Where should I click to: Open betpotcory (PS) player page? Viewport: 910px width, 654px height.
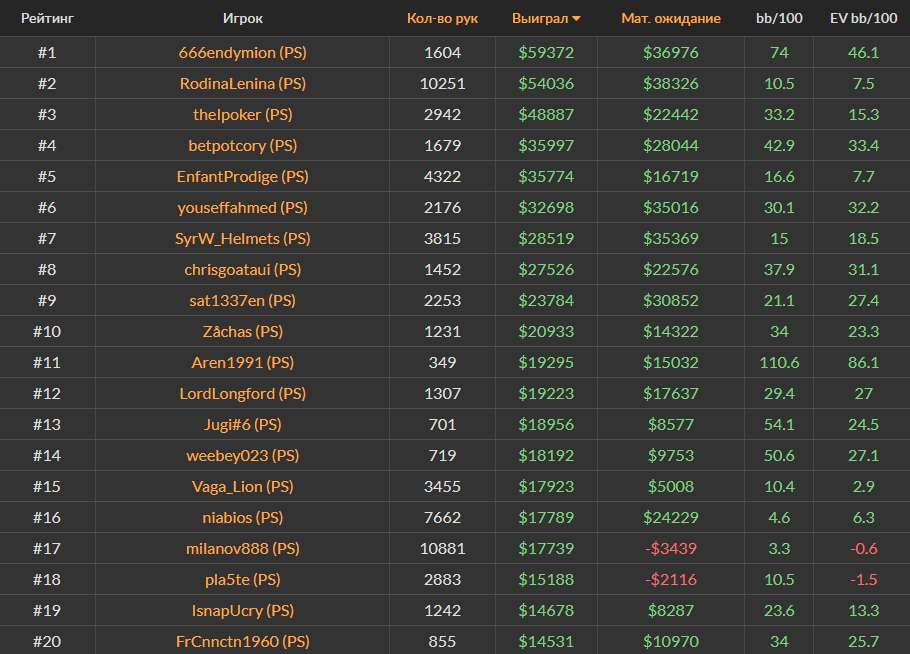(x=242, y=145)
